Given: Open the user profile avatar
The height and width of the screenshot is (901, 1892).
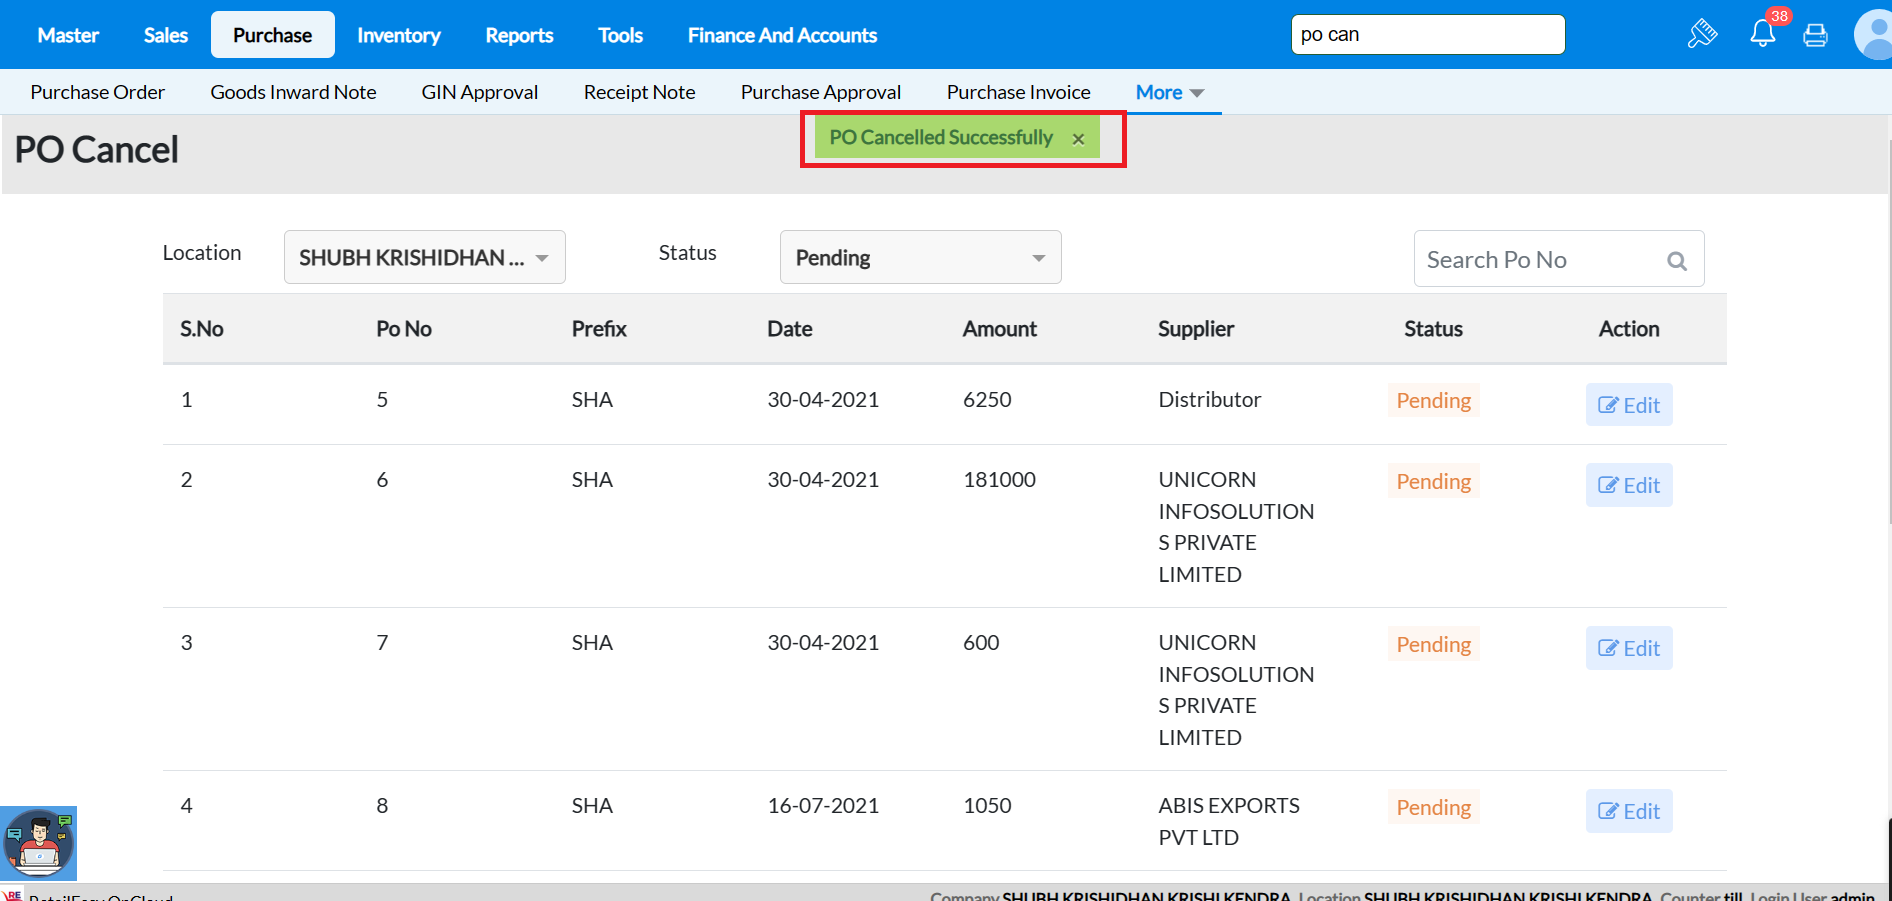Looking at the screenshot, I should point(1873,35).
